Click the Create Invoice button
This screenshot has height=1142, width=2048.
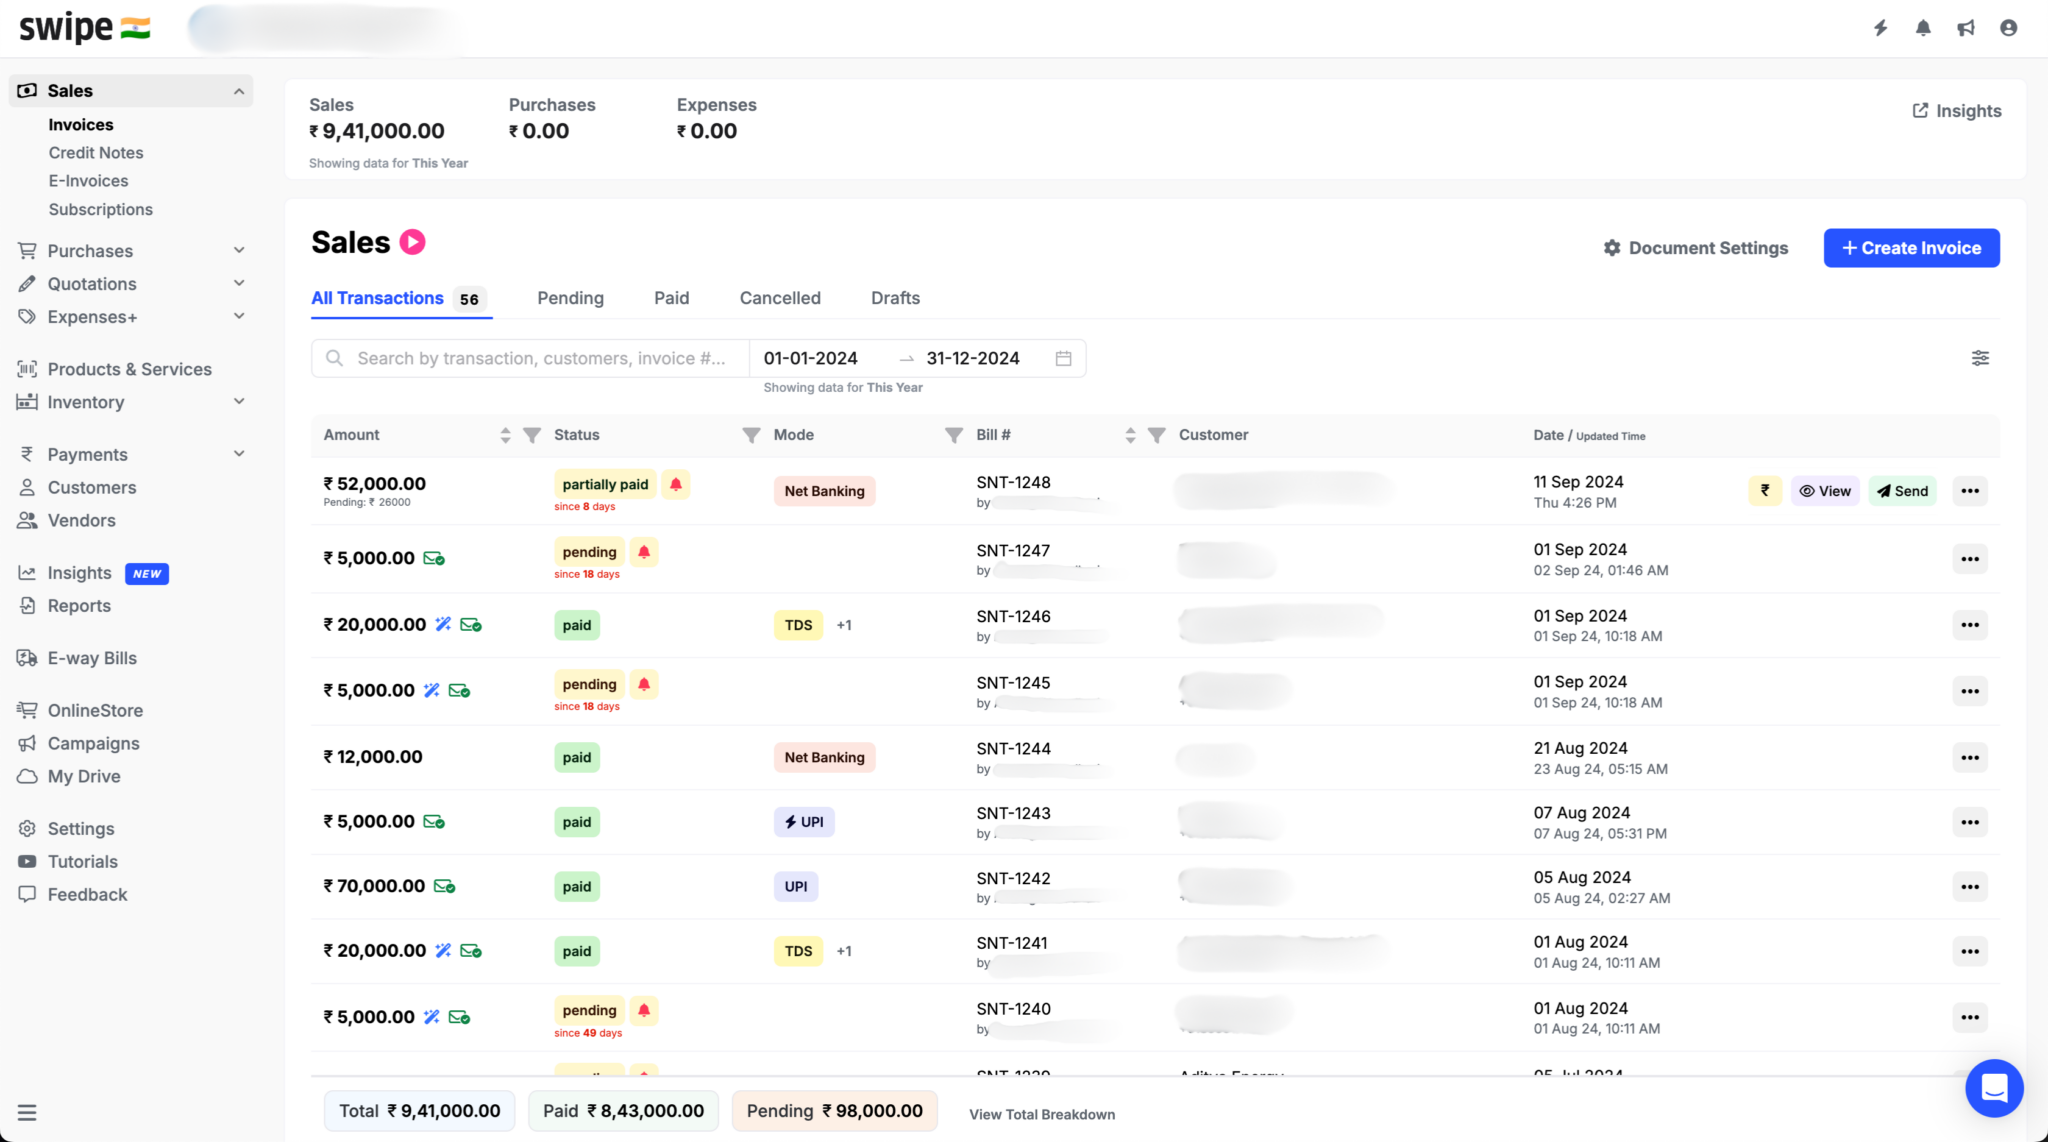click(1911, 248)
